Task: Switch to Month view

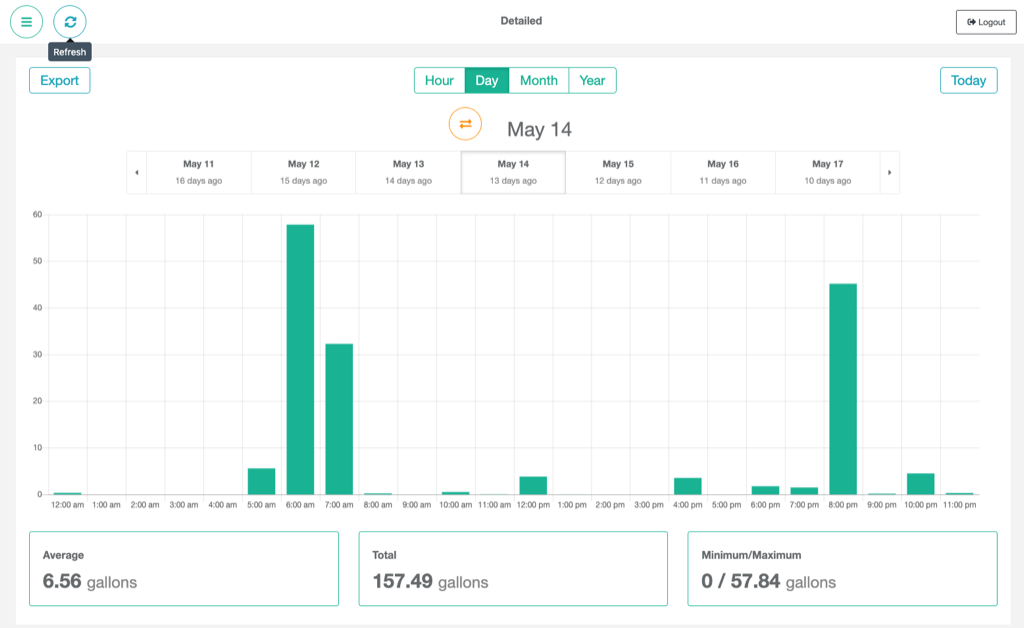Action: pos(539,80)
